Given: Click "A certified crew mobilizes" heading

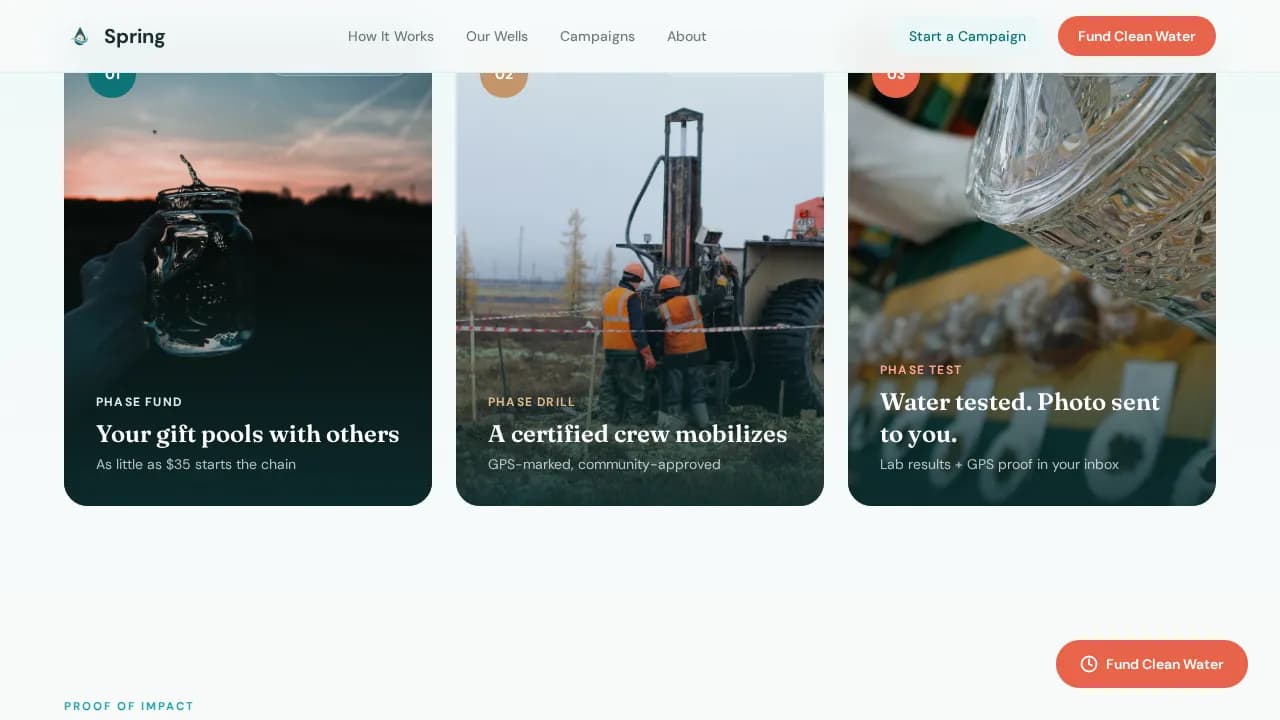Looking at the screenshot, I should [x=637, y=434].
